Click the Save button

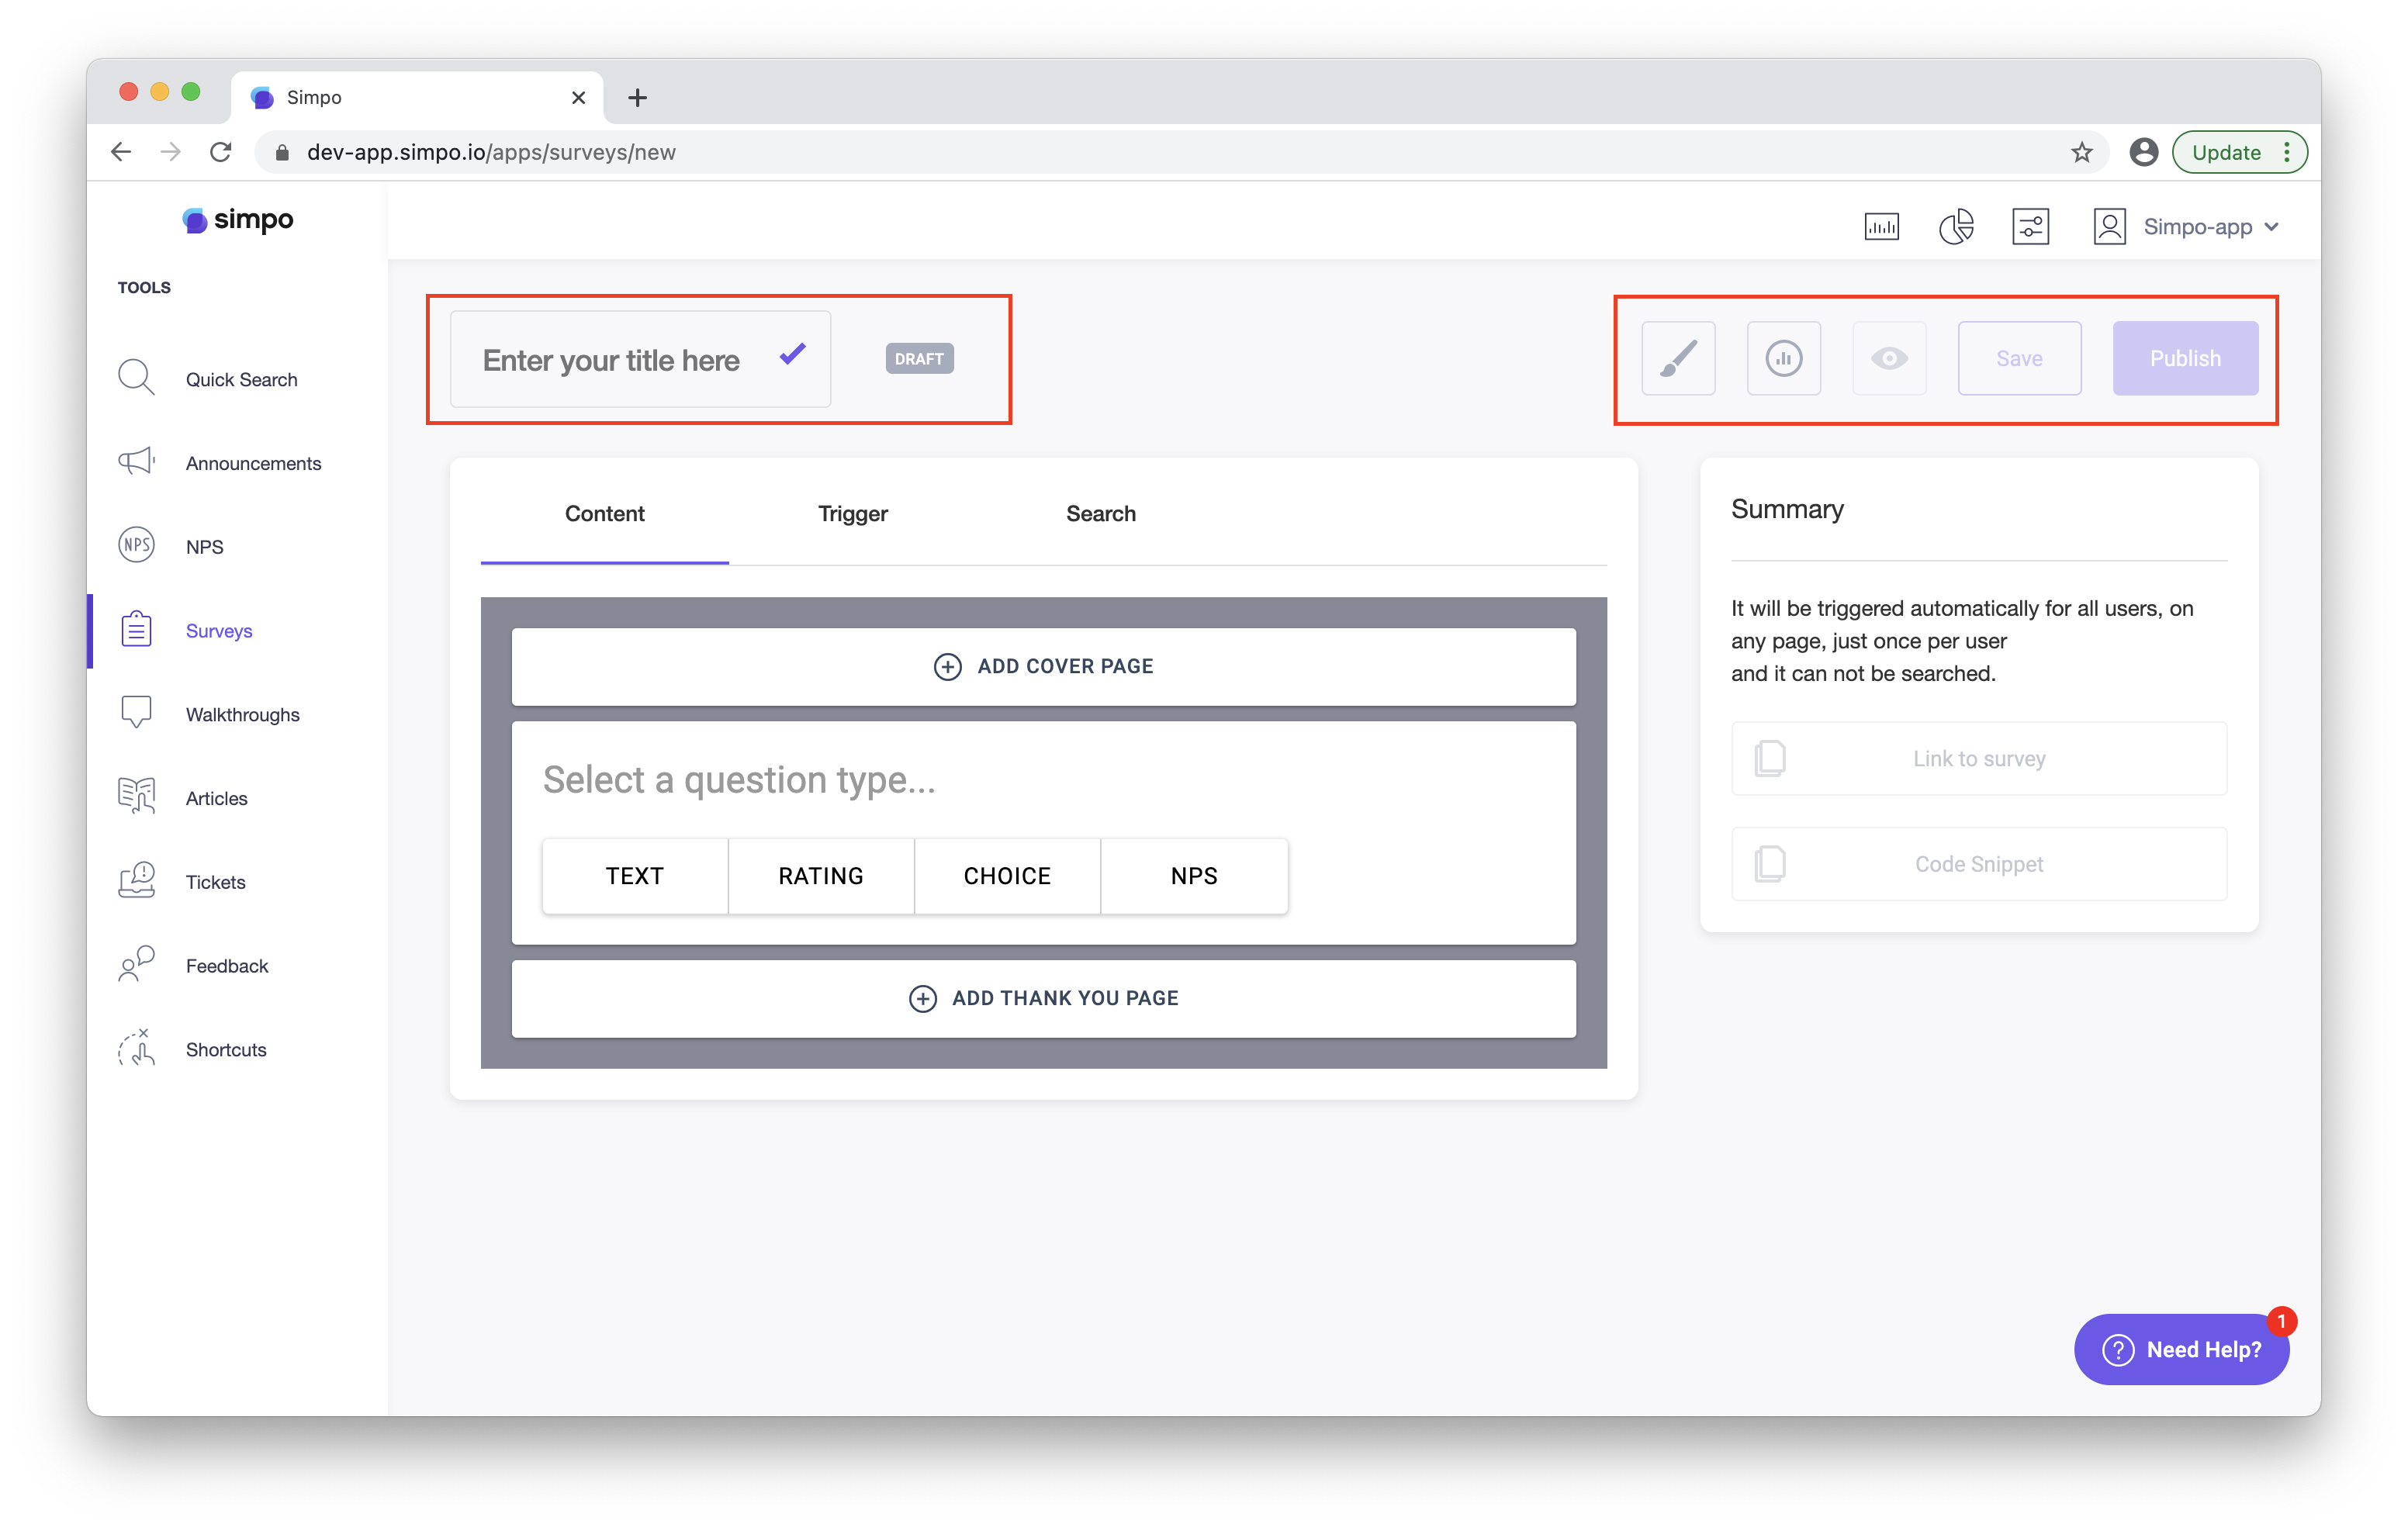pyautogui.click(x=2019, y=358)
